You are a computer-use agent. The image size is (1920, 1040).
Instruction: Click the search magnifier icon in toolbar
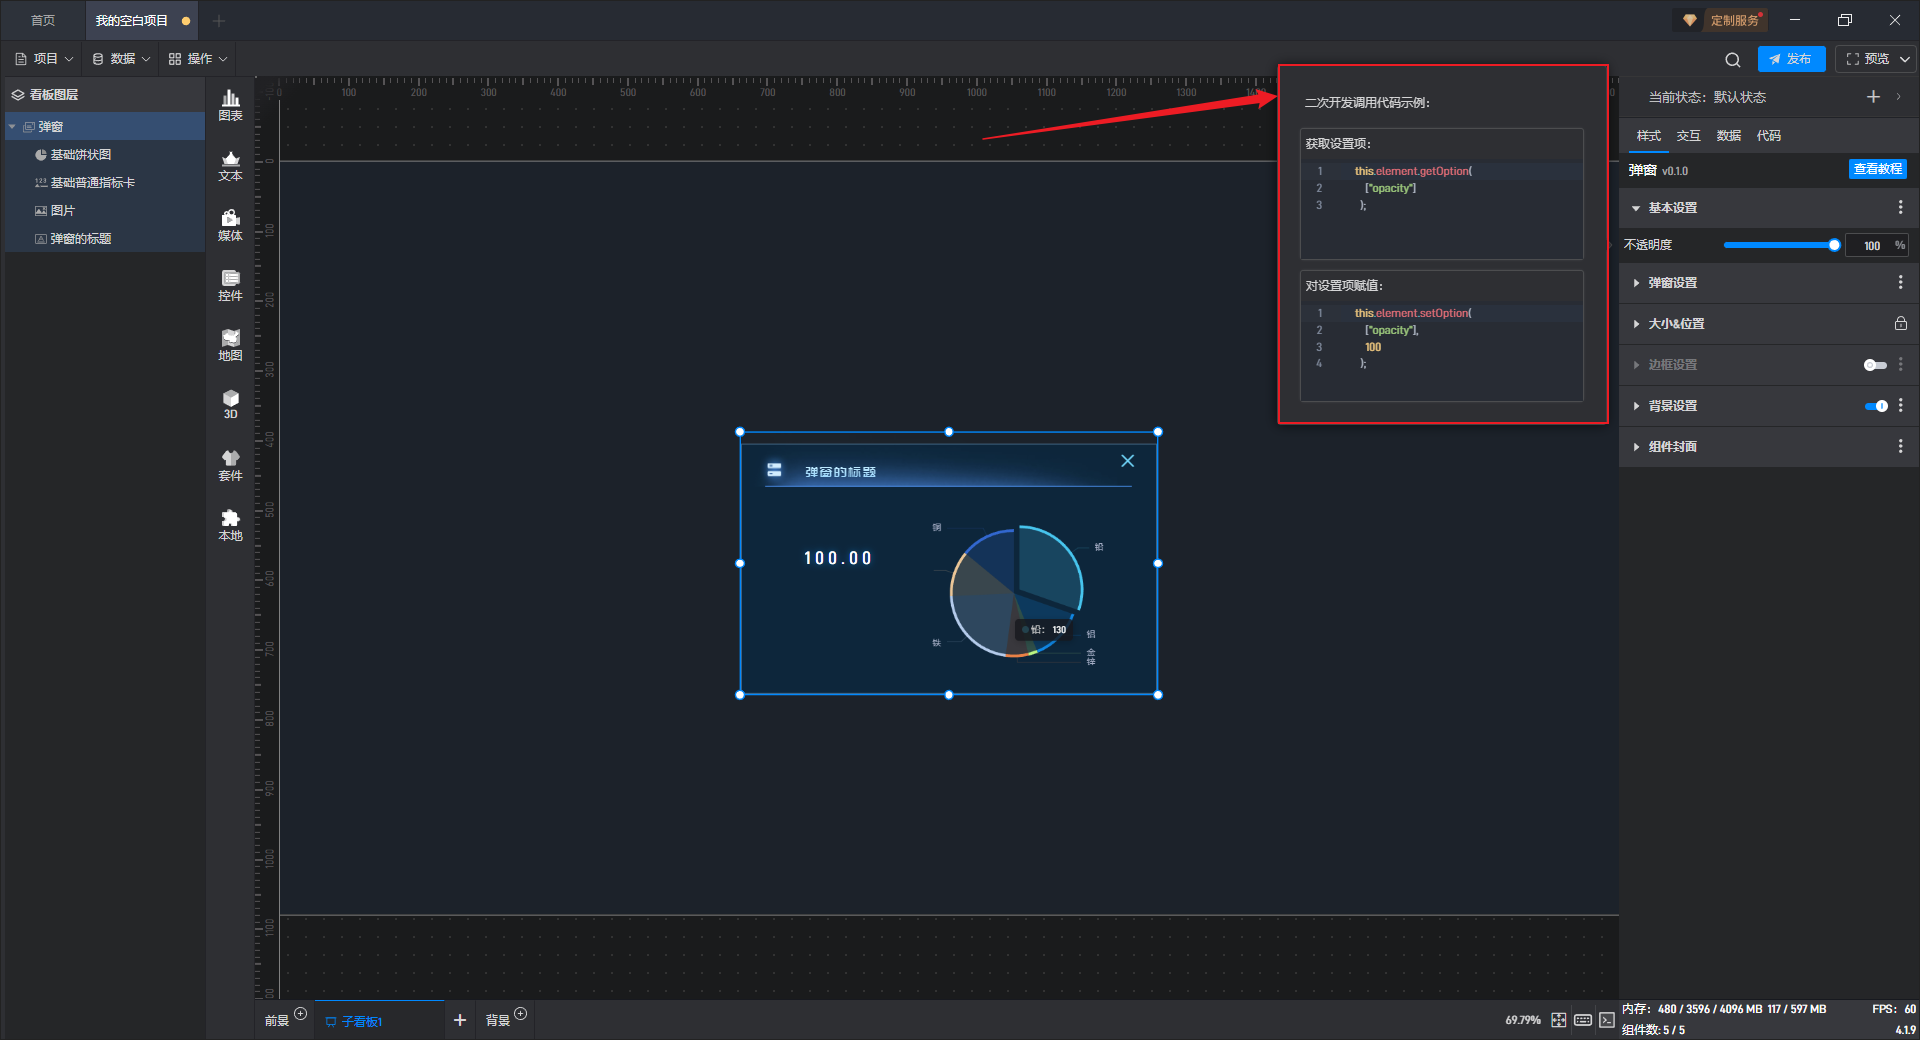(1733, 59)
